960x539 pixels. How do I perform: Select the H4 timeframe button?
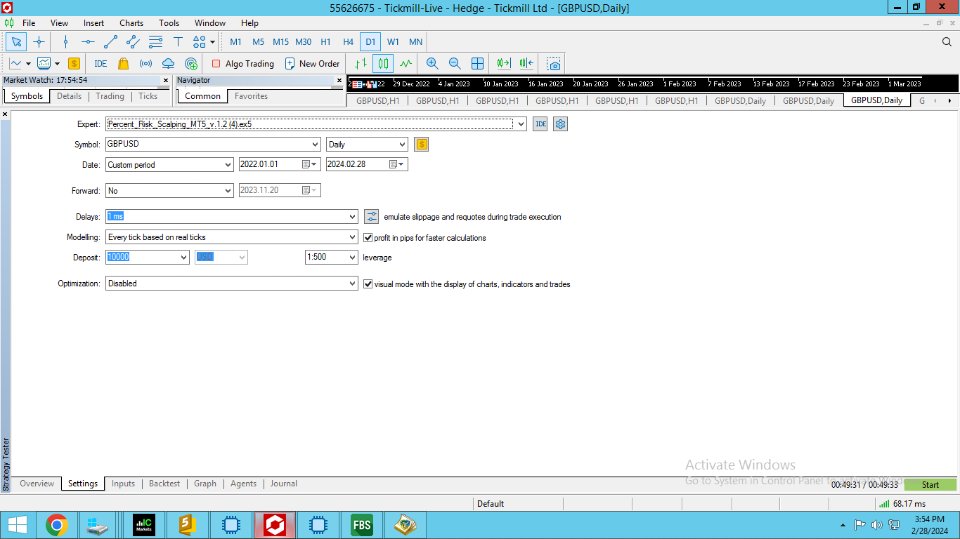(348, 42)
